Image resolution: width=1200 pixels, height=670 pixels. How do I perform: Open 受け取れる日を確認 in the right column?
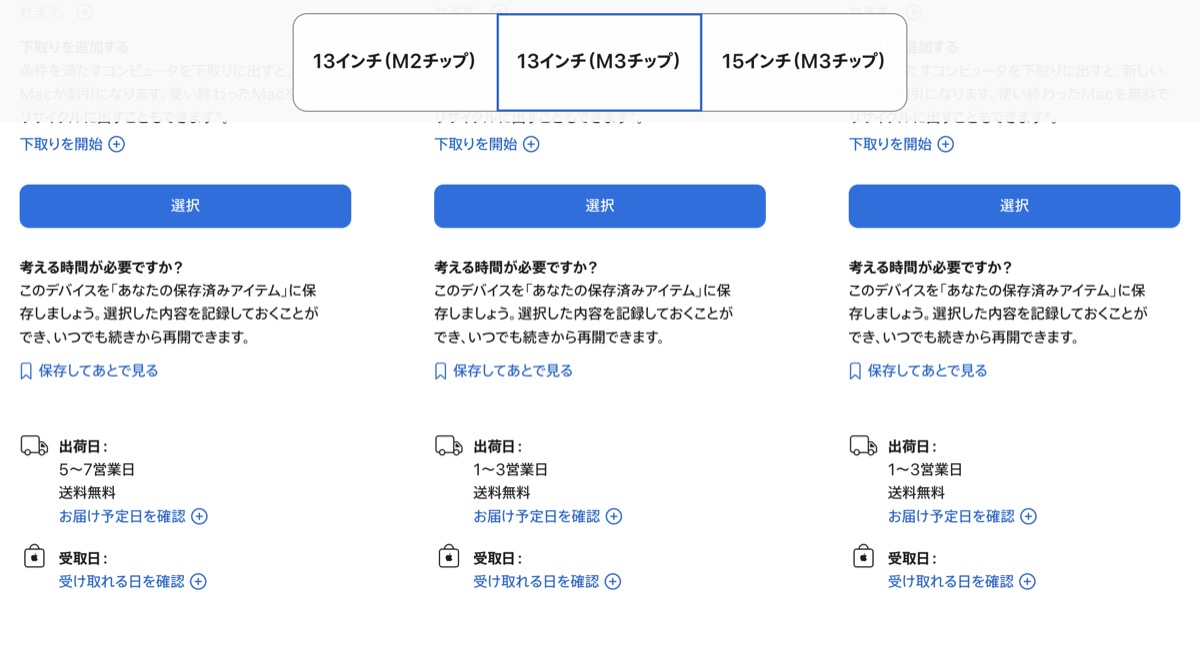950,582
